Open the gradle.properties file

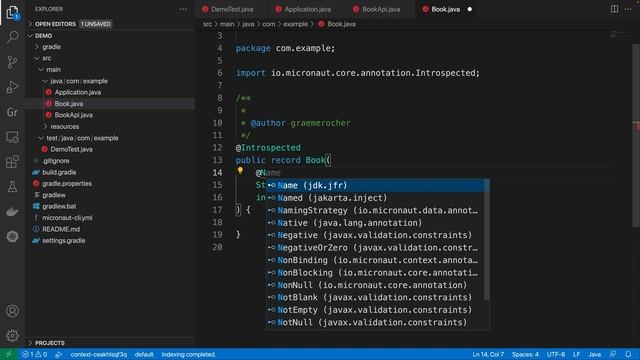pyautogui.click(x=111, y=184)
